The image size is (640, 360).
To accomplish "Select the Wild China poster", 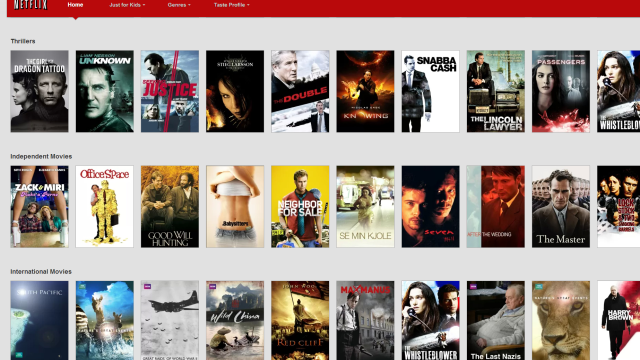I will pyautogui.click(x=235, y=320).
